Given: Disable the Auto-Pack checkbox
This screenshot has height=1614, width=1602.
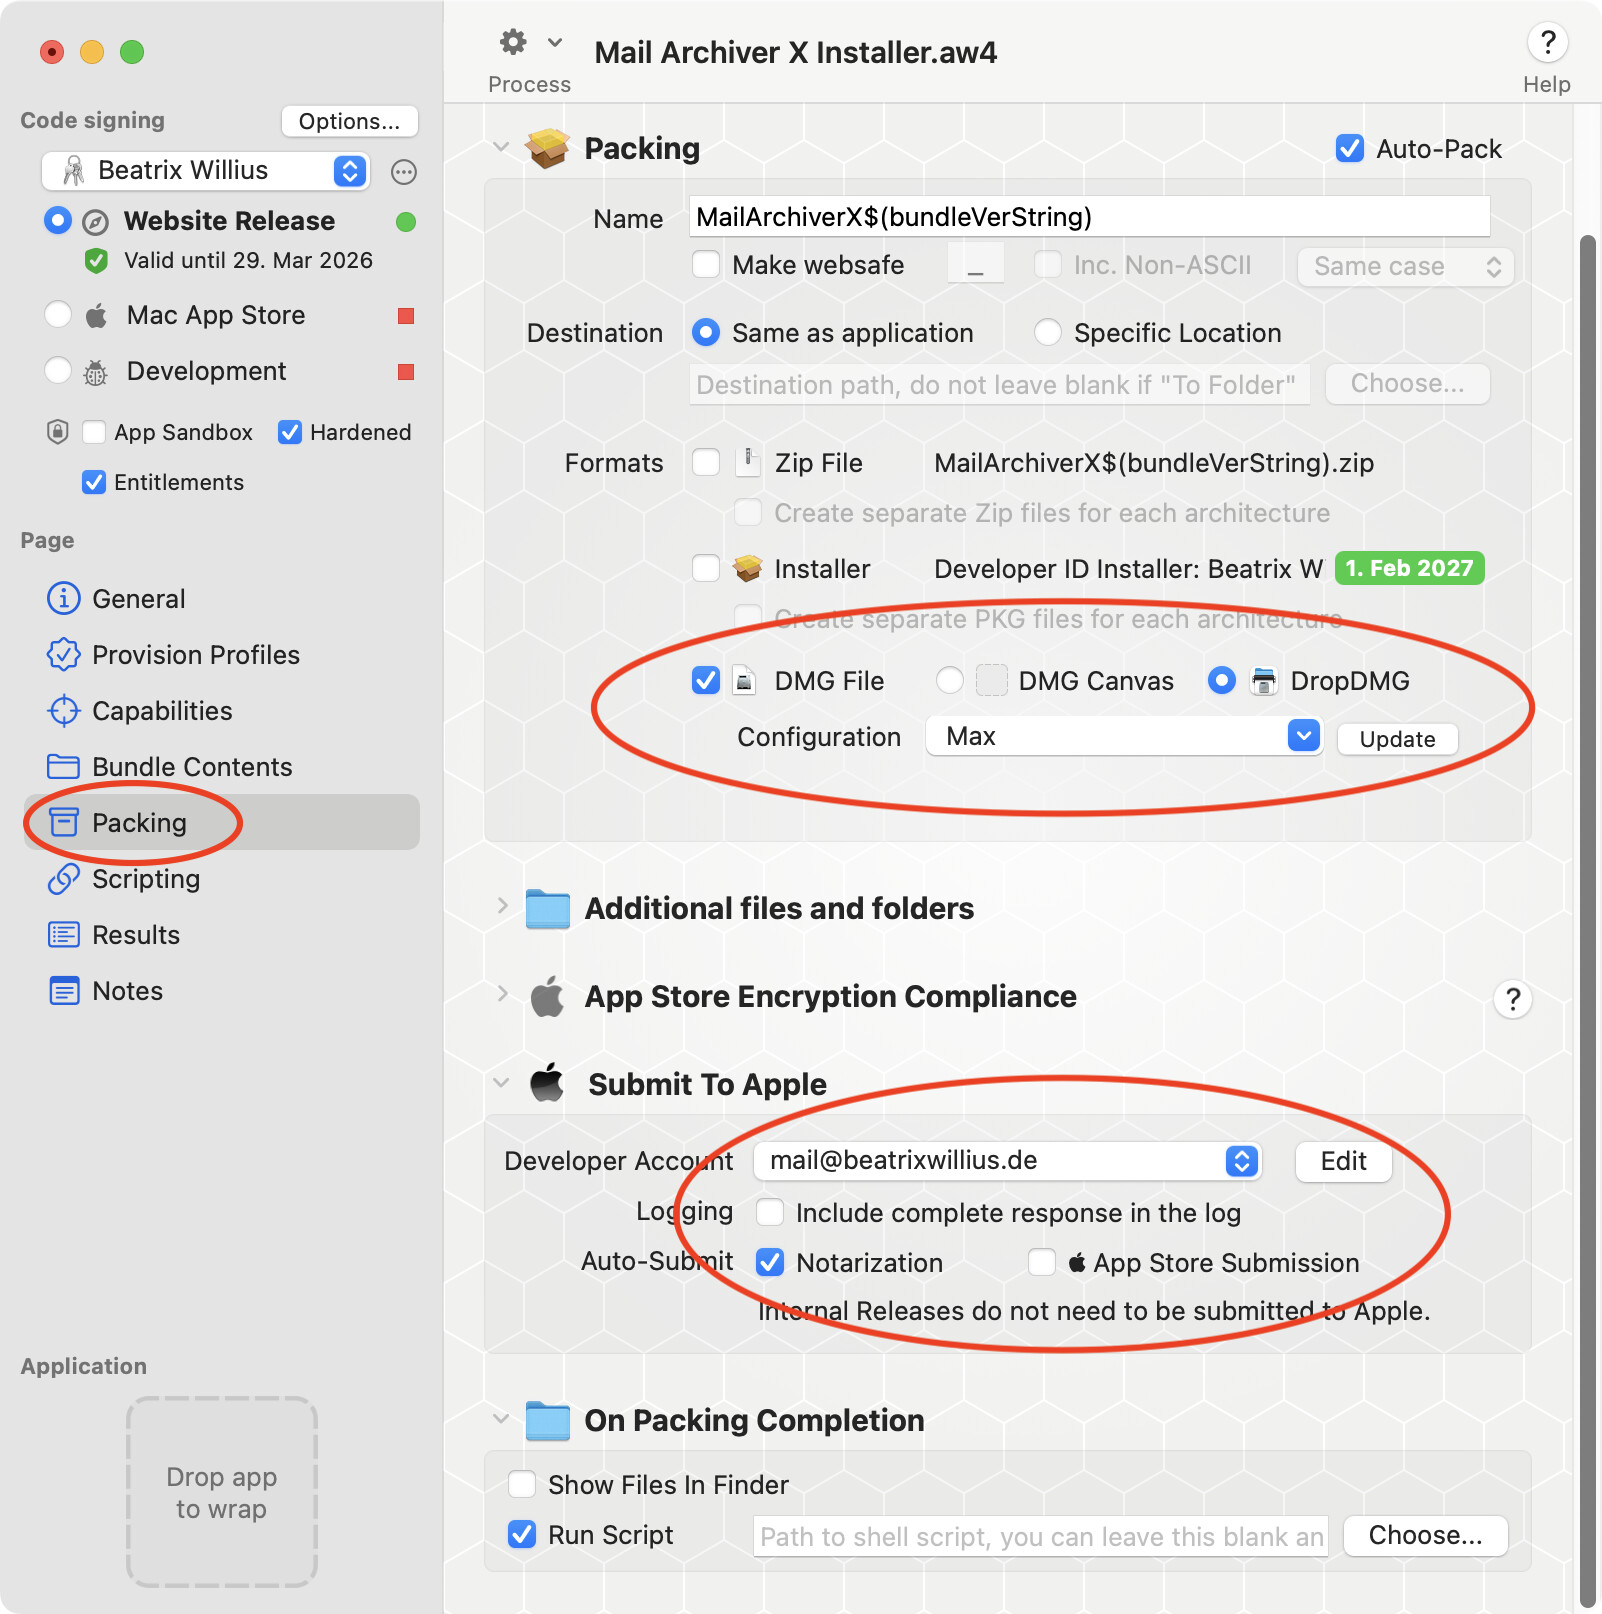Looking at the screenshot, I should tap(1350, 148).
